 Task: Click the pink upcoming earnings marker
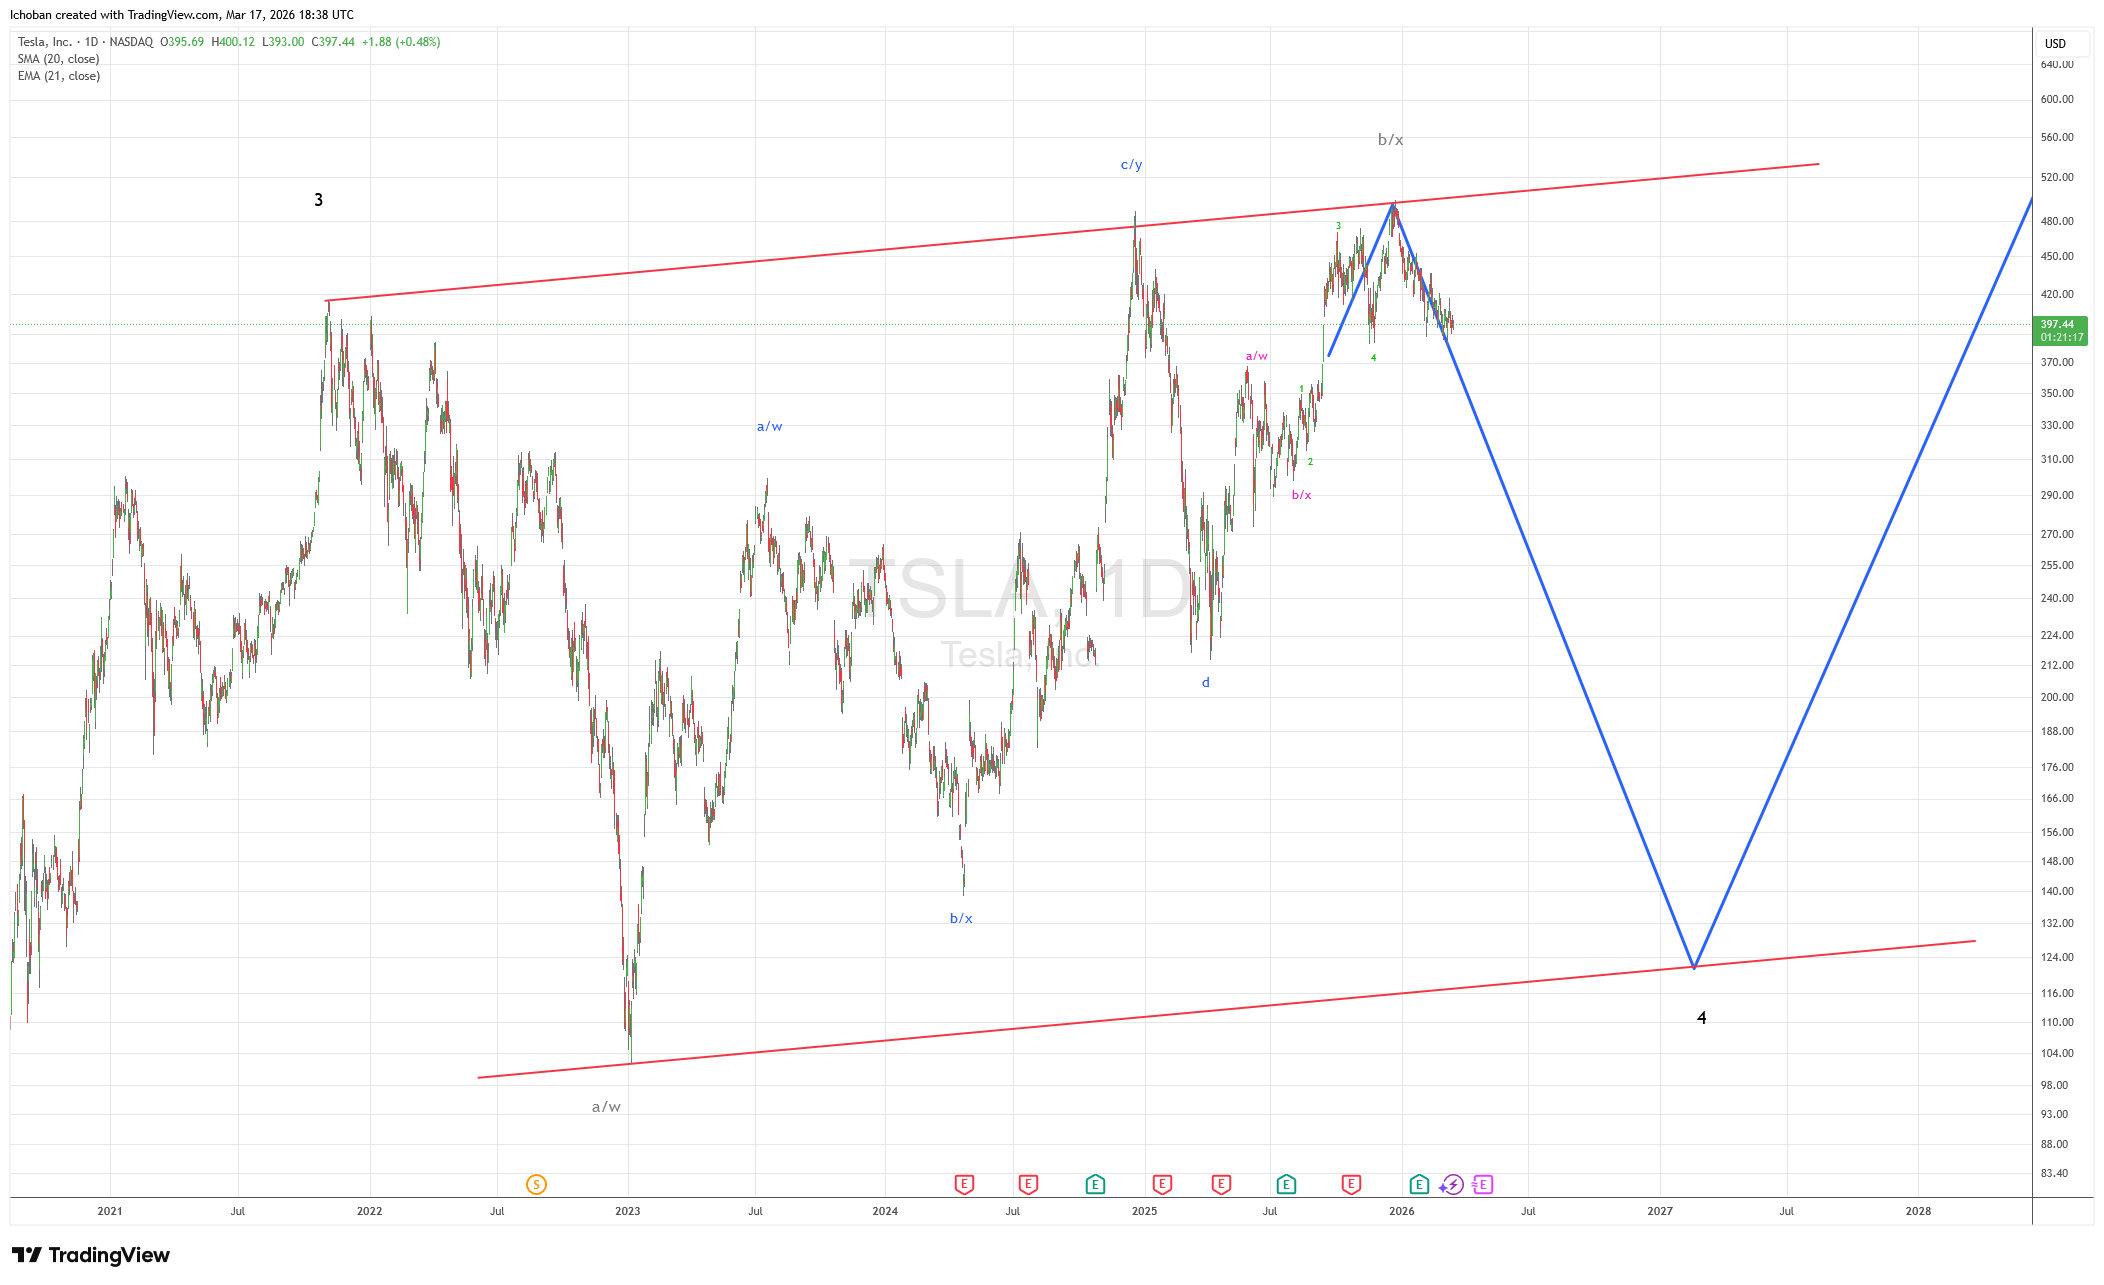[1482, 1185]
